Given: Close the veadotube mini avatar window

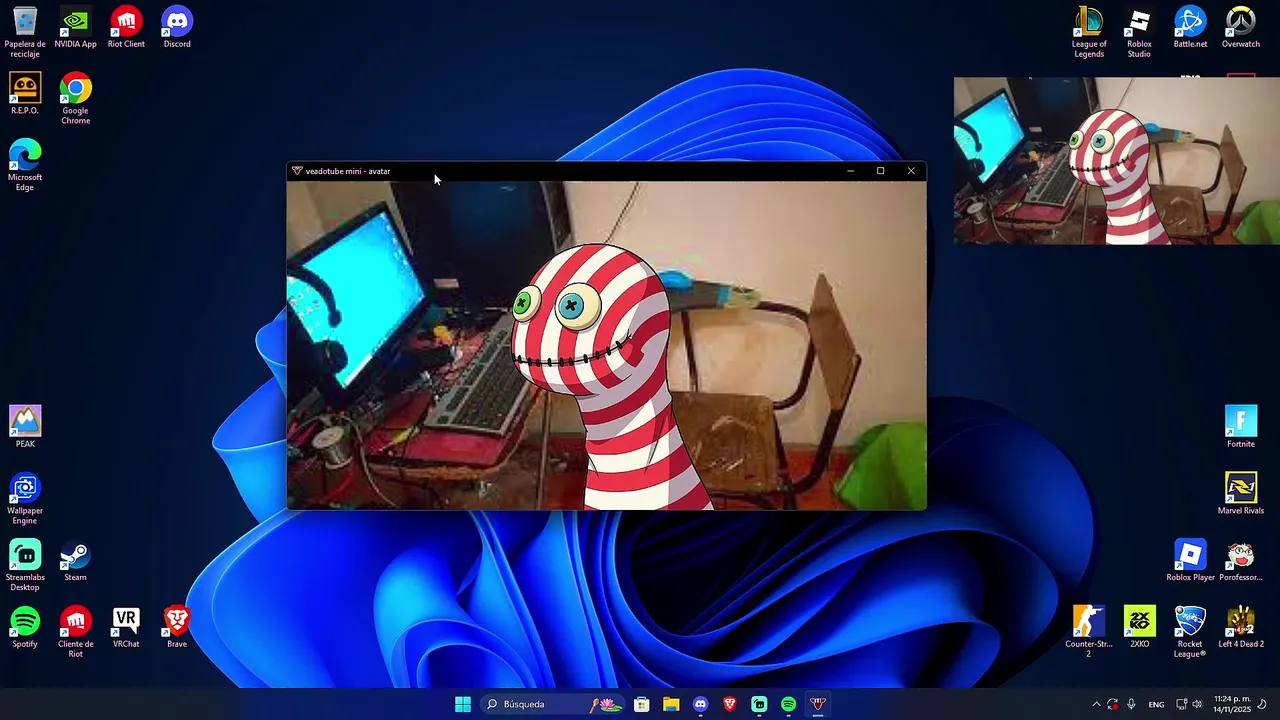Looking at the screenshot, I should 911,171.
